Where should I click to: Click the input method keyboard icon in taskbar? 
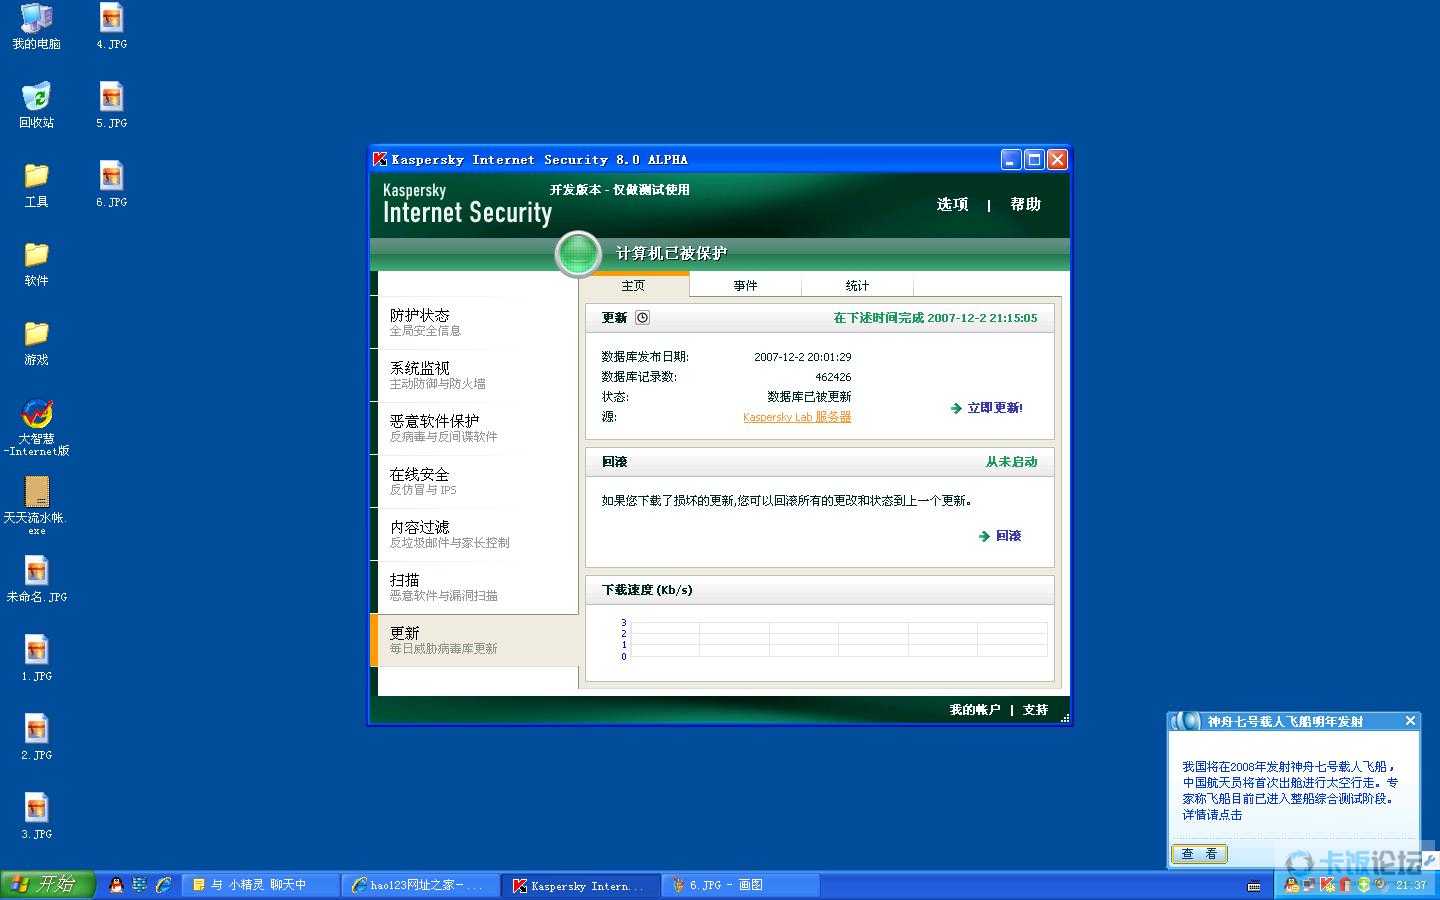click(1254, 886)
